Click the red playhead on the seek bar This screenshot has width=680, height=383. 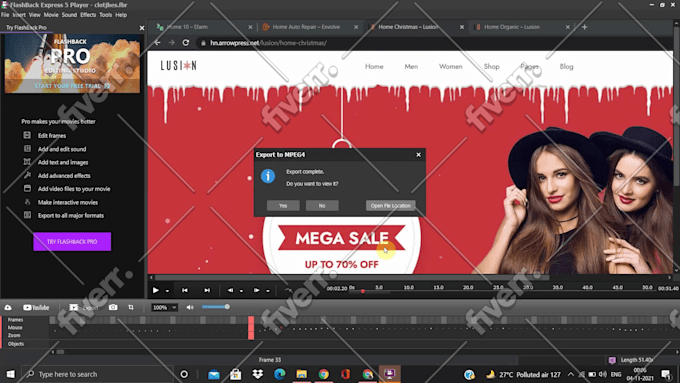tap(363, 291)
